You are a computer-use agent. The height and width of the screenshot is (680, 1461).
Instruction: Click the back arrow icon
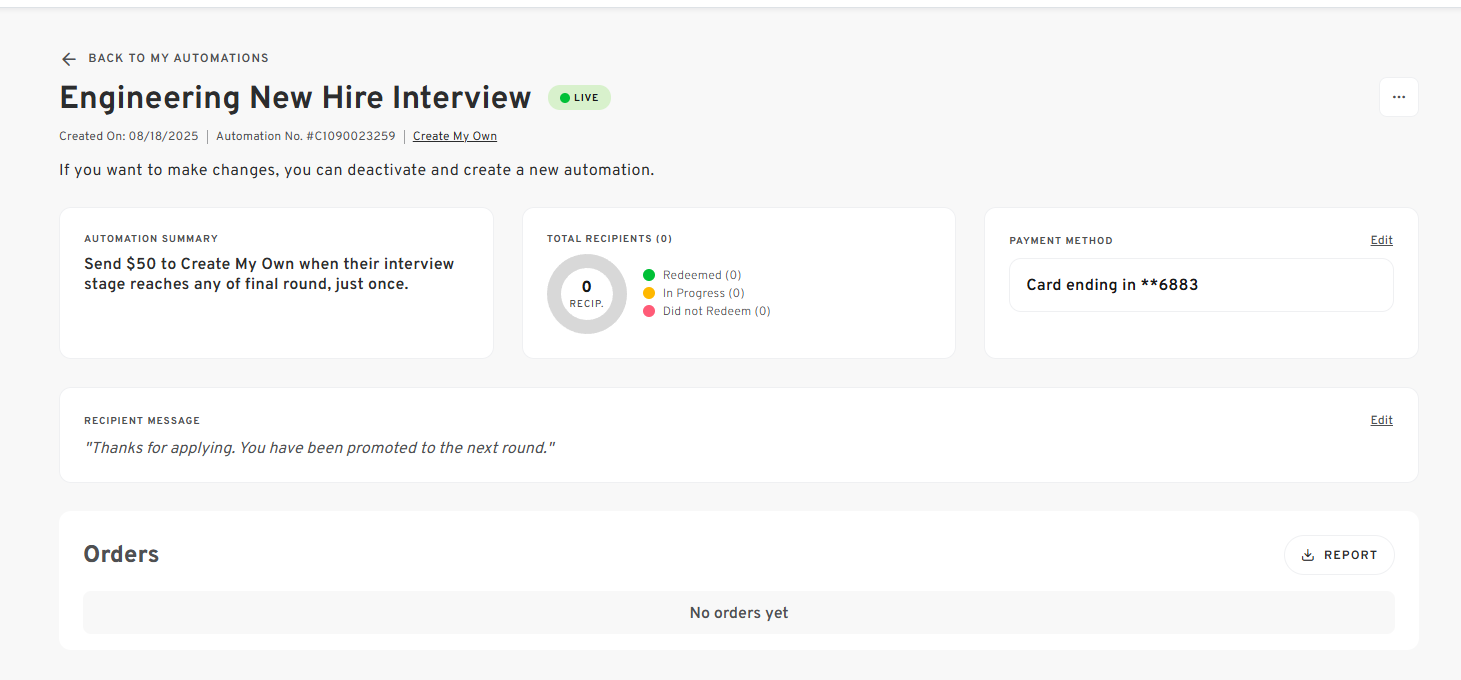[68, 59]
